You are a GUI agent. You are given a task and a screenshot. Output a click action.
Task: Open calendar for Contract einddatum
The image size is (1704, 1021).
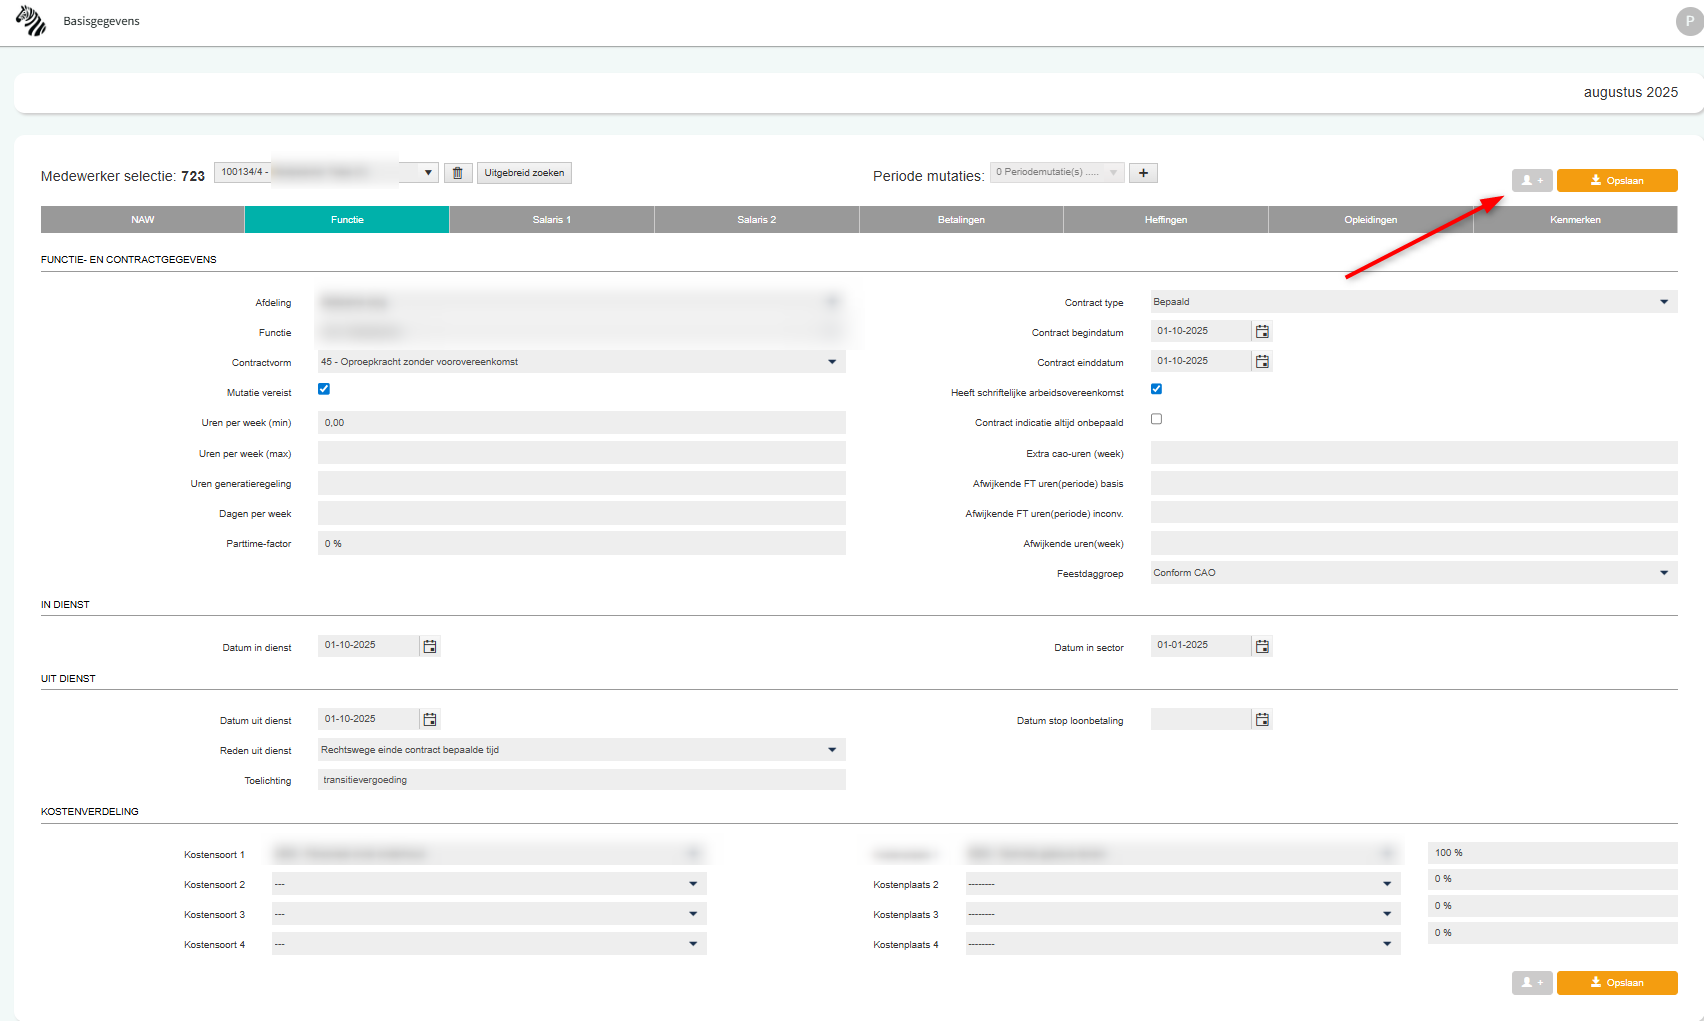(1262, 362)
